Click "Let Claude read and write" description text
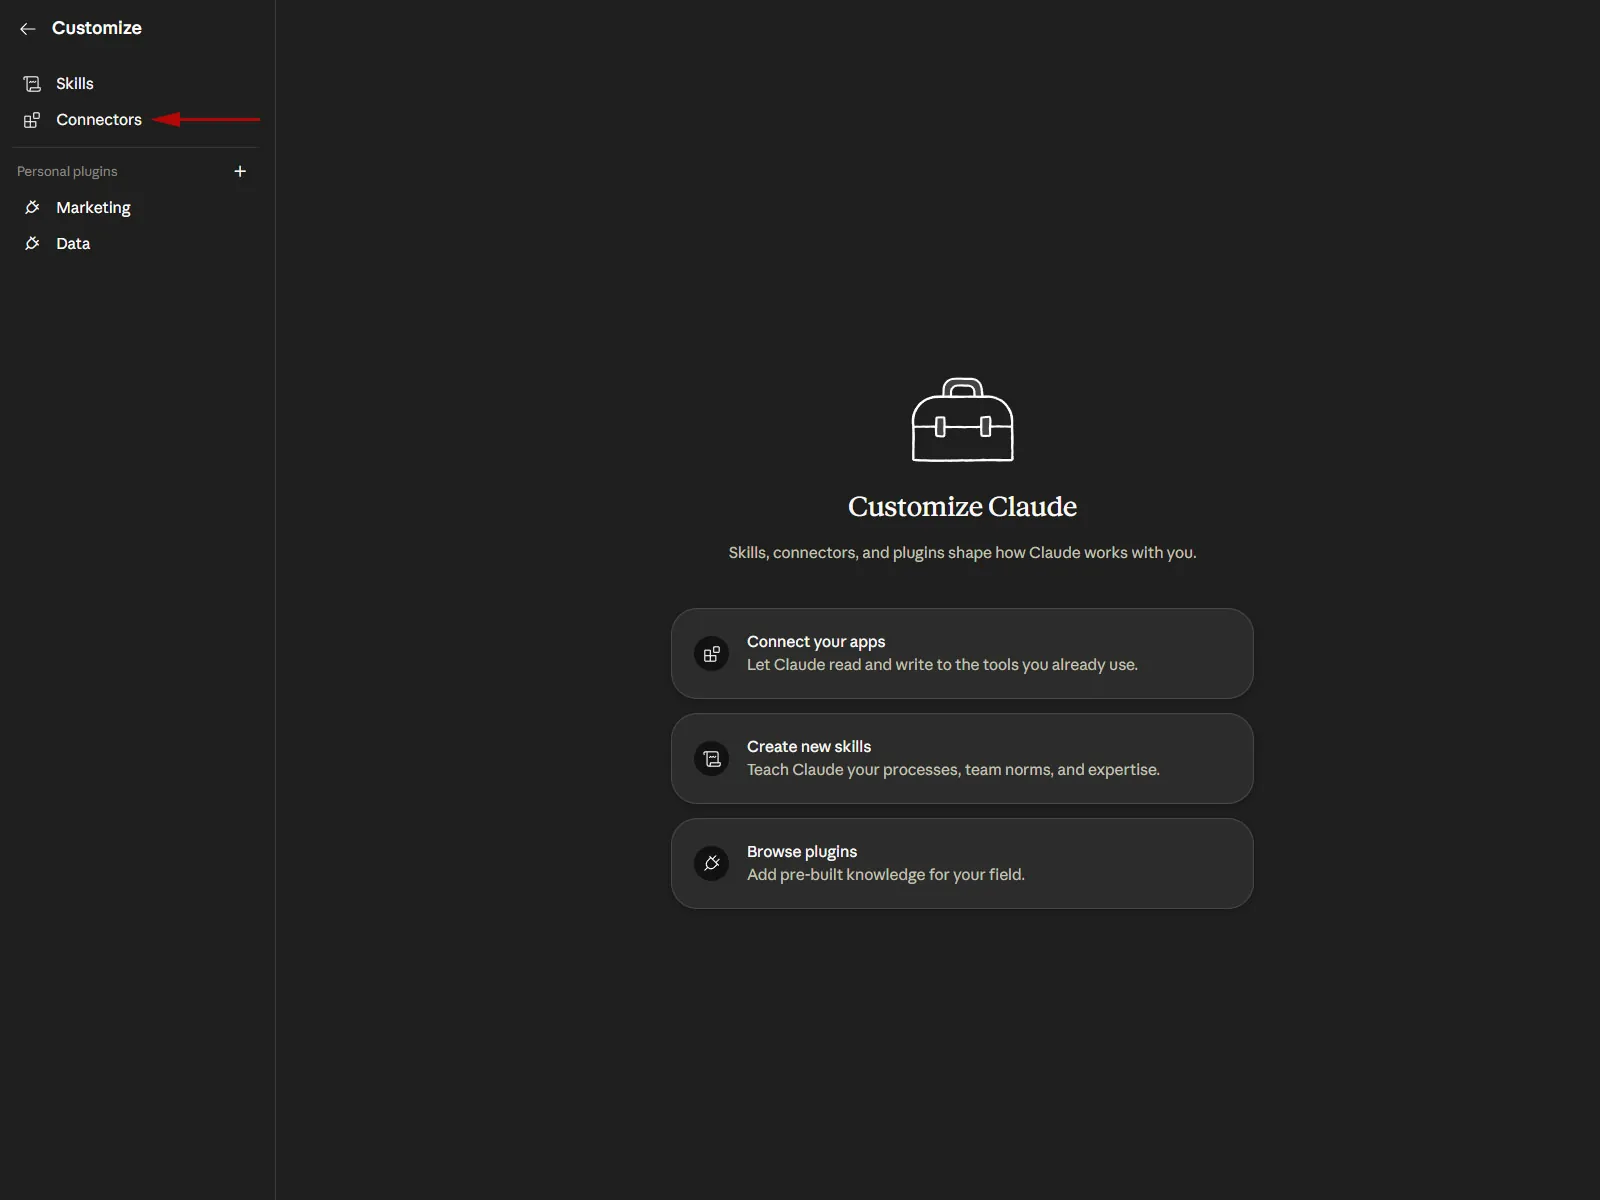Image resolution: width=1600 pixels, height=1200 pixels. [942, 665]
